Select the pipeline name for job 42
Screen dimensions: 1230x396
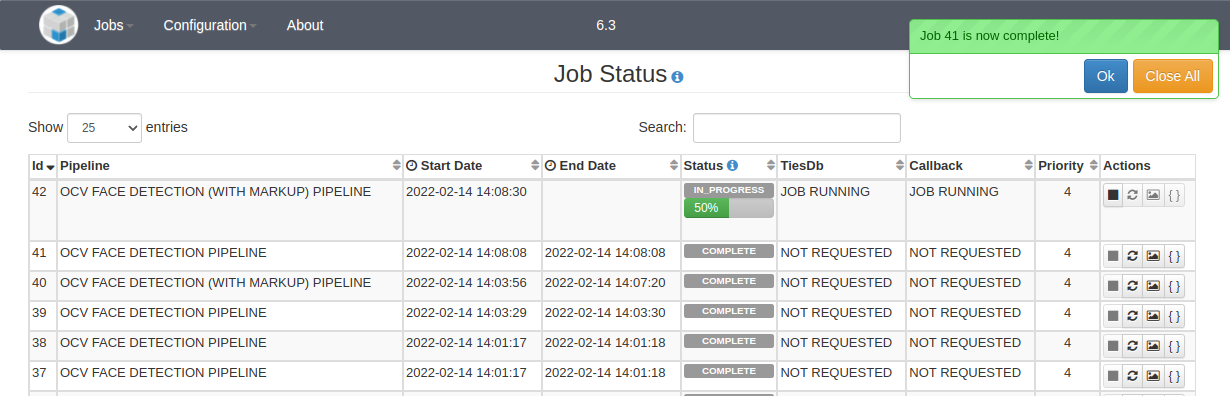point(215,192)
